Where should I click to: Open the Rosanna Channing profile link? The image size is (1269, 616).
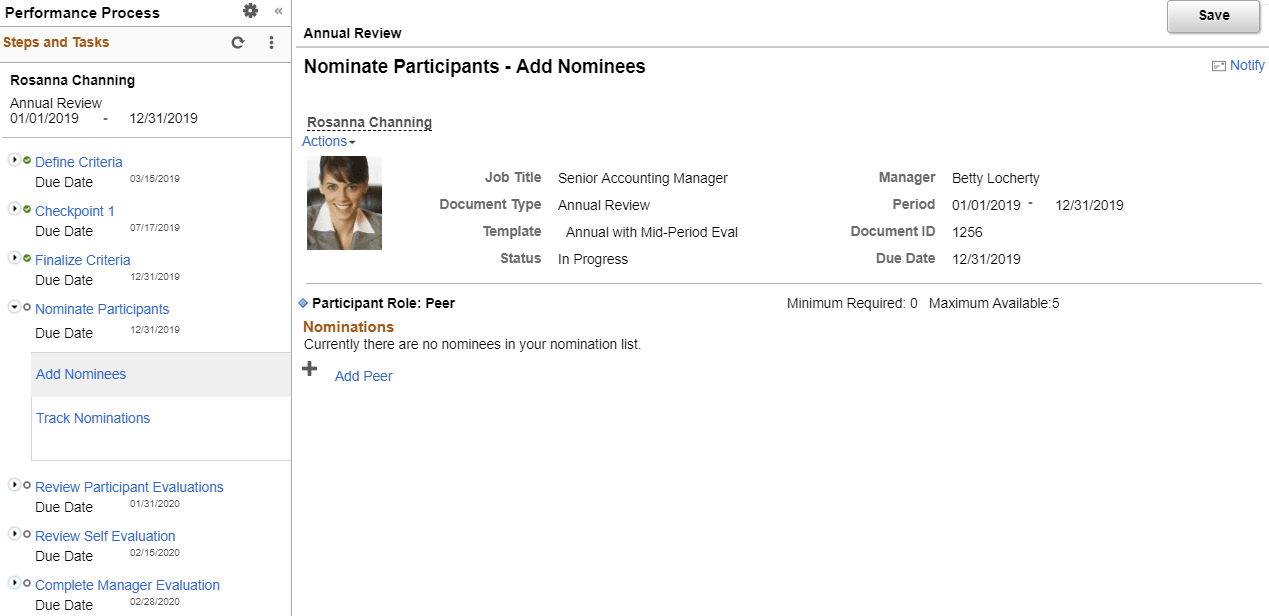[368, 122]
